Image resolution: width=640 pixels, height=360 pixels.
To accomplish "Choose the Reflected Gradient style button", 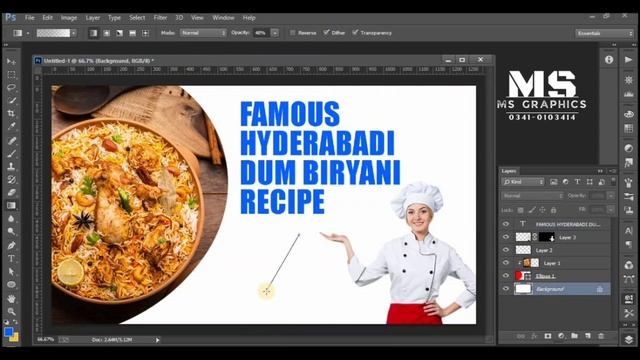I will 133,33.
